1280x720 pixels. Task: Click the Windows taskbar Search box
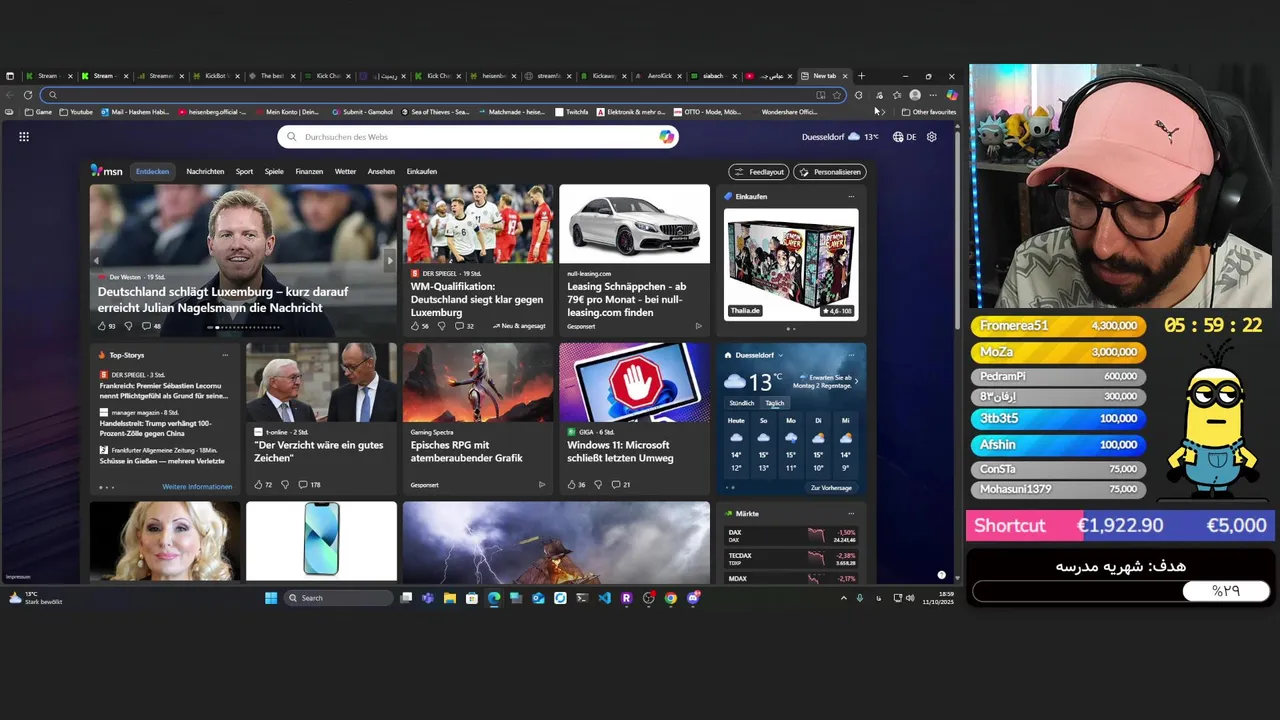coord(338,598)
